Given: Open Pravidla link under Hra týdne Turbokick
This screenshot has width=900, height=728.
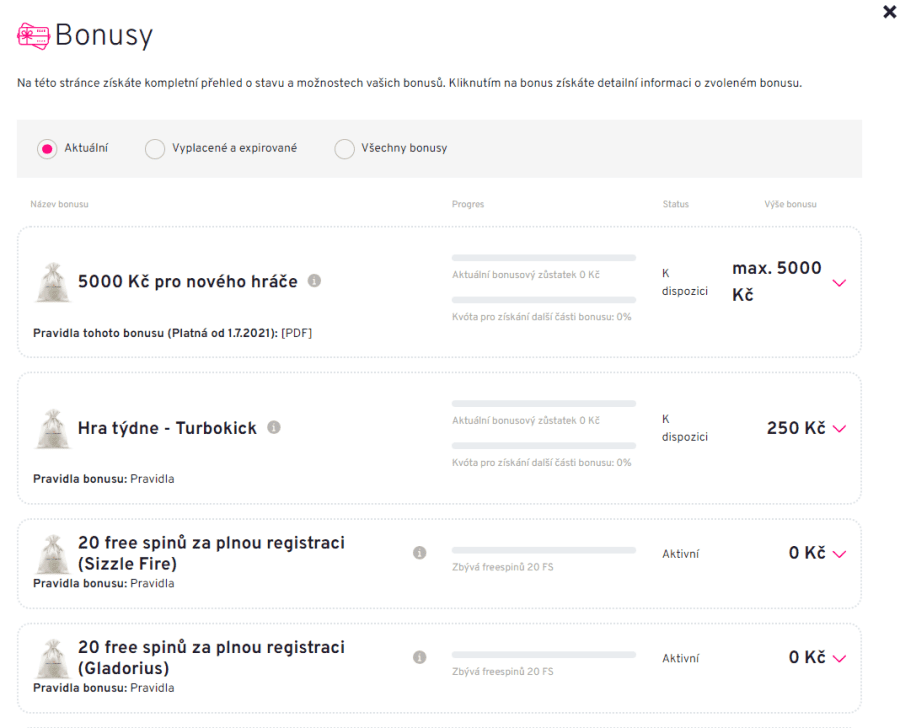Looking at the screenshot, I should point(152,479).
